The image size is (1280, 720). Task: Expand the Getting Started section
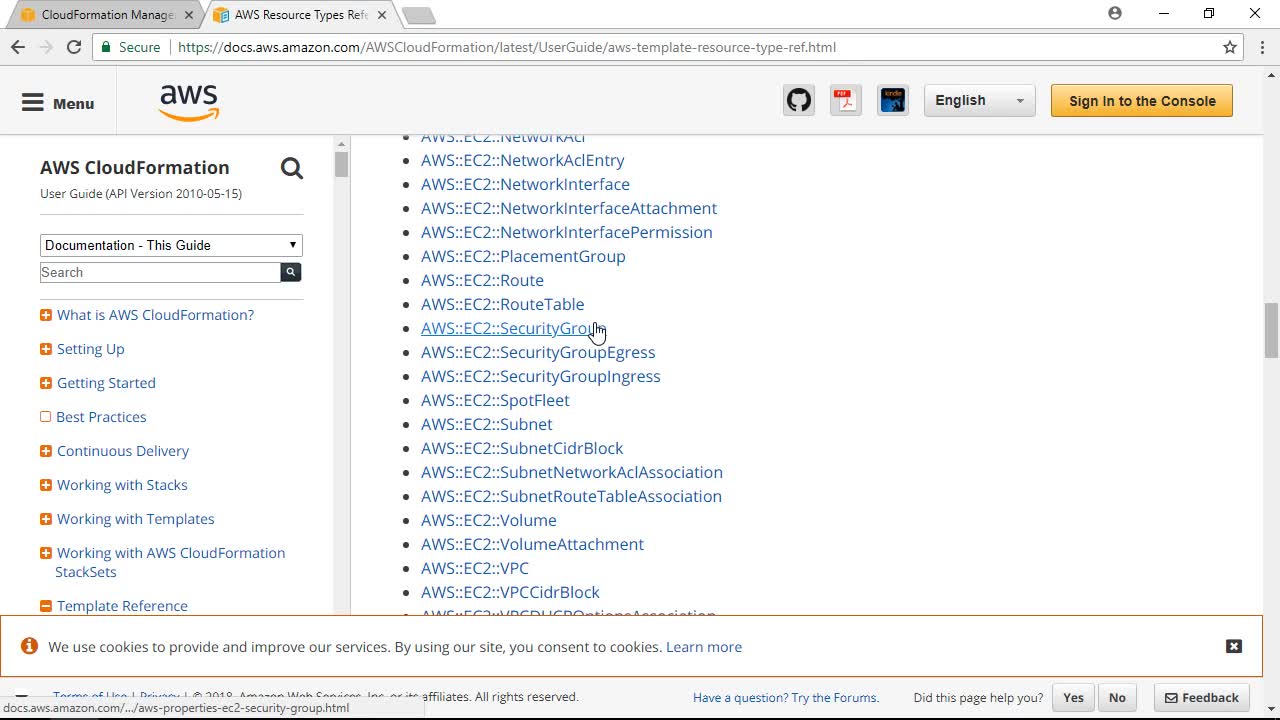click(46, 383)
